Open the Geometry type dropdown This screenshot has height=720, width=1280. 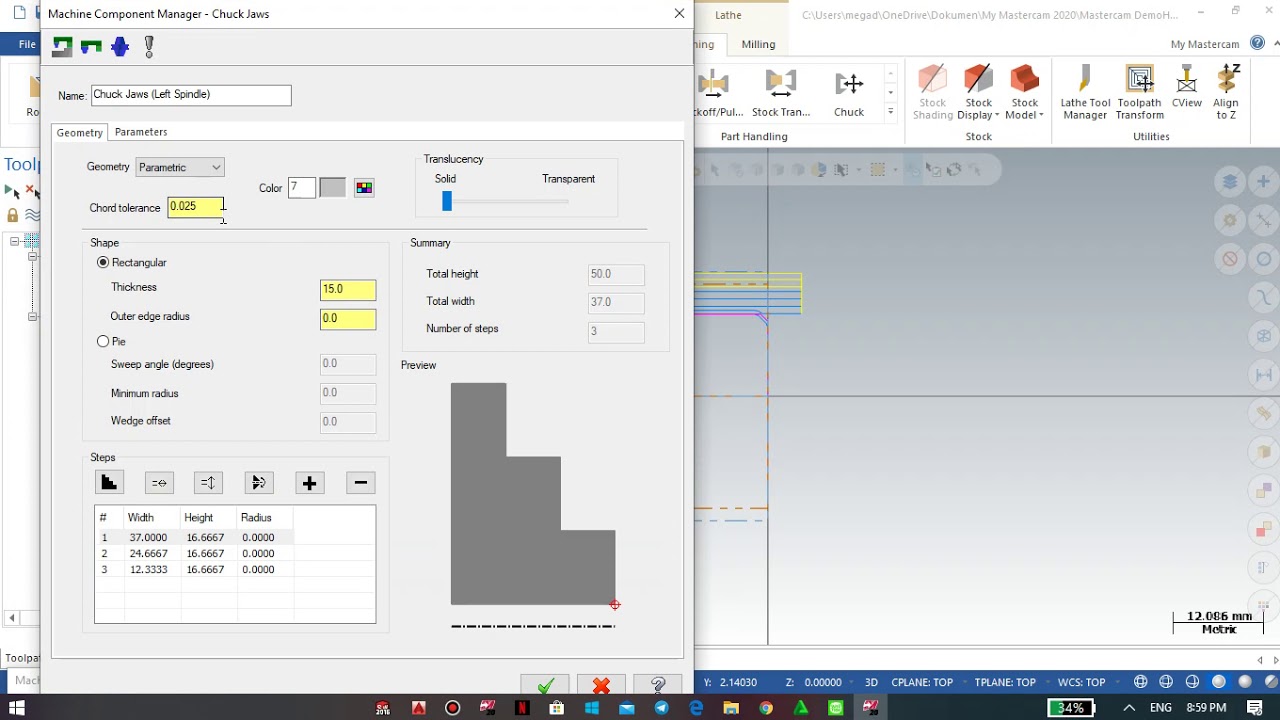180,167
